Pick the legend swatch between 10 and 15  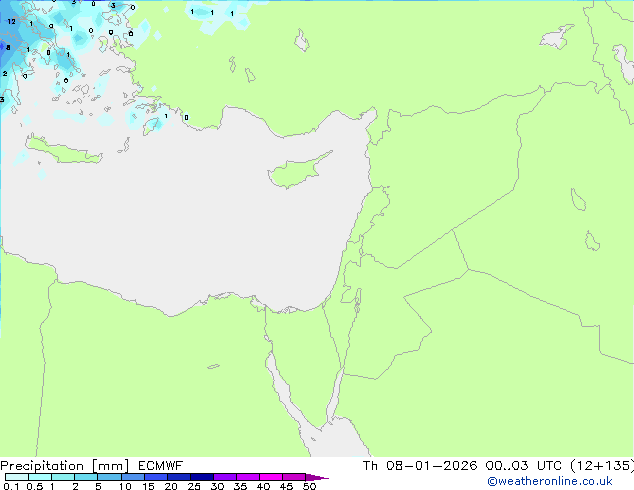[x=132, y=477]
